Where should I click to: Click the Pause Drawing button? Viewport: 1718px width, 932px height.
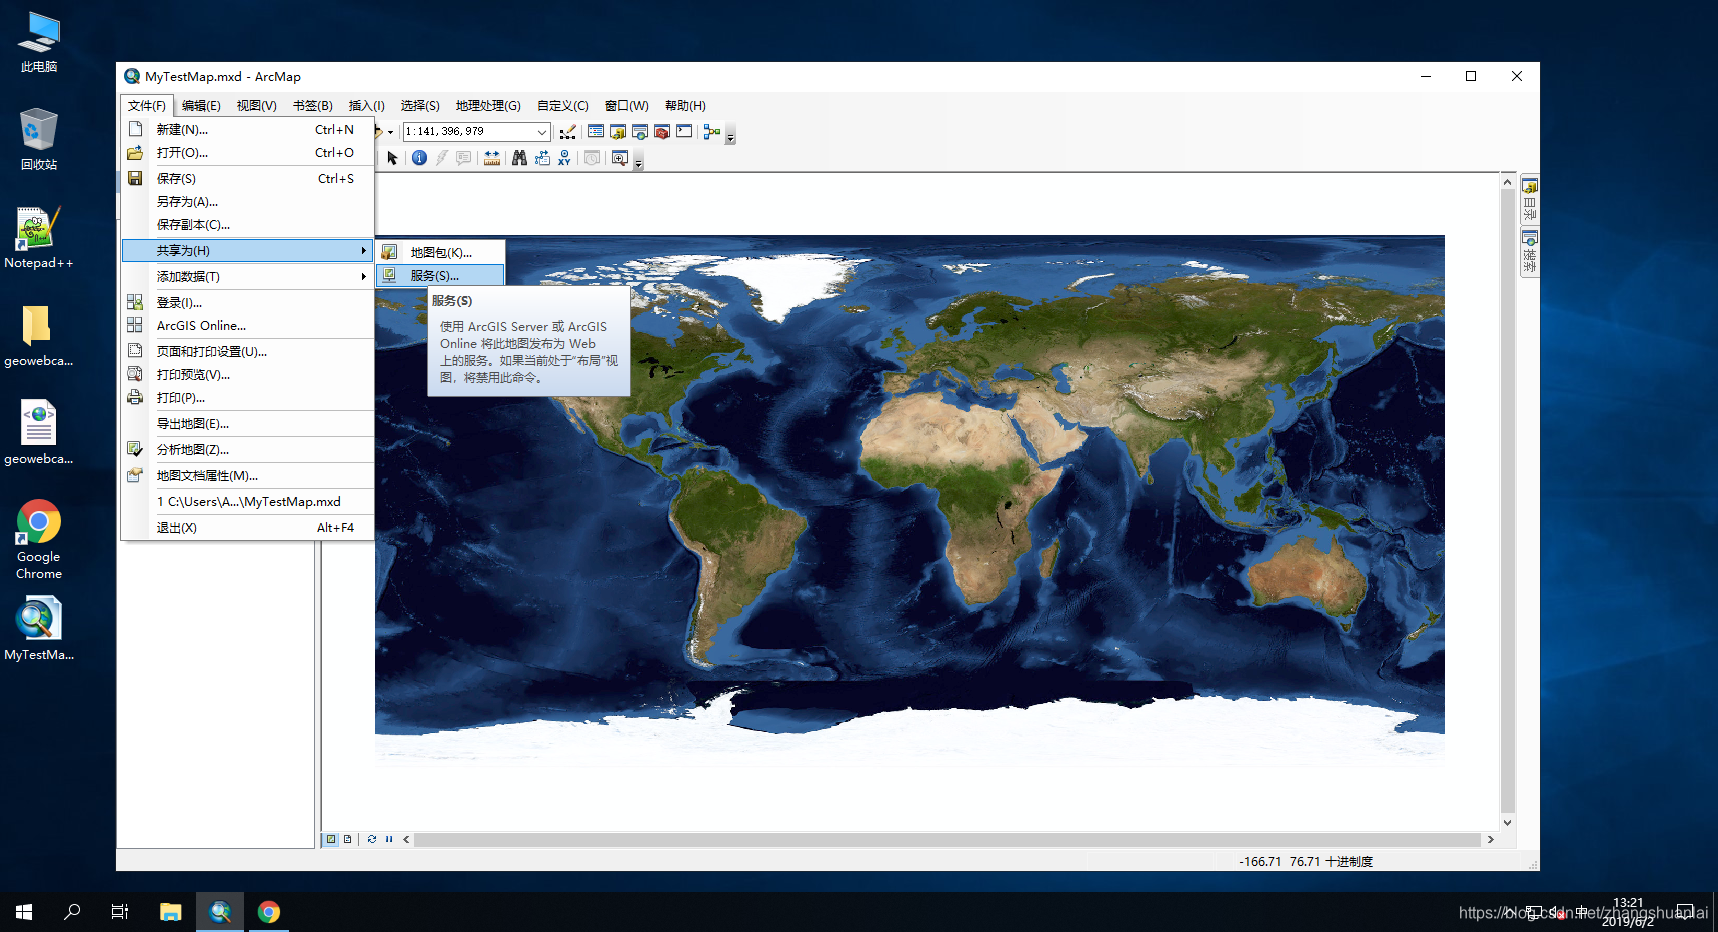point(389,839)
